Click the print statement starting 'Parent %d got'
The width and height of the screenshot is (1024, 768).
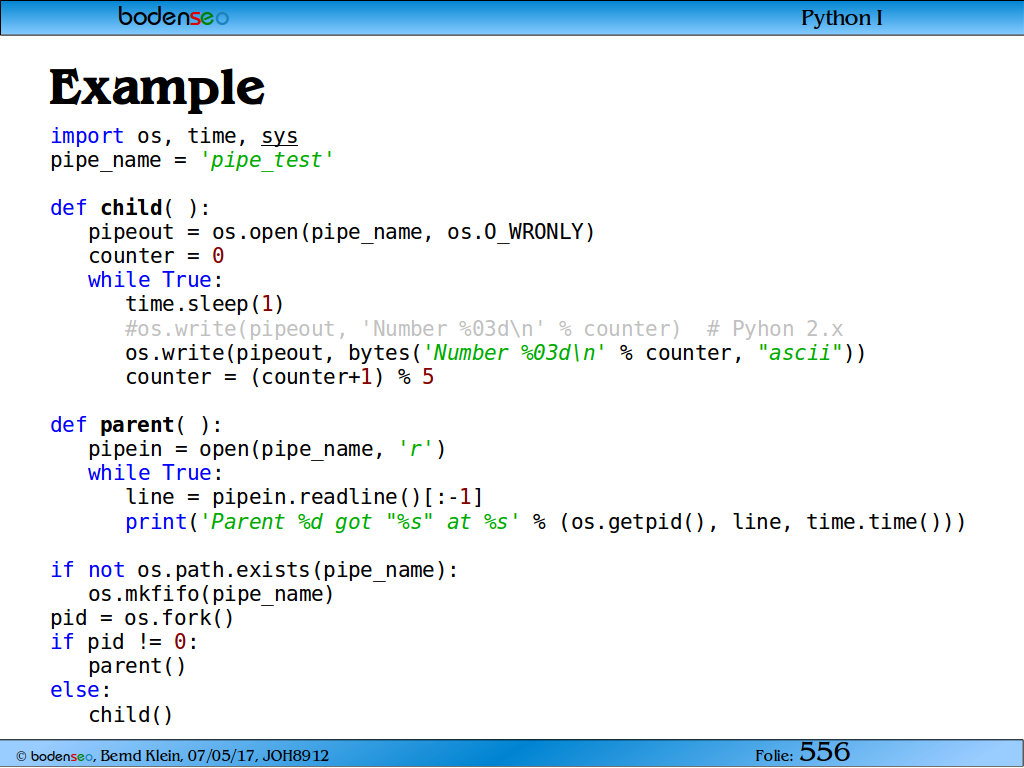coord(545,522)
